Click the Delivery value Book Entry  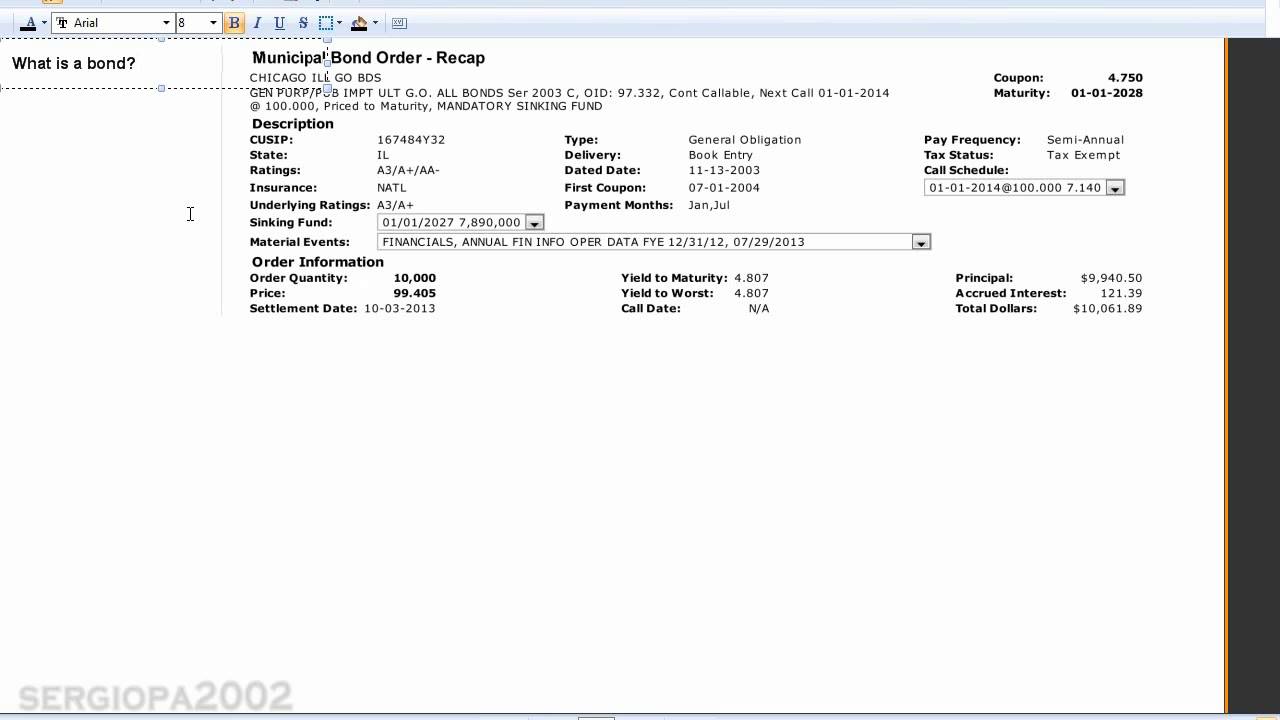tap(721, 155)
